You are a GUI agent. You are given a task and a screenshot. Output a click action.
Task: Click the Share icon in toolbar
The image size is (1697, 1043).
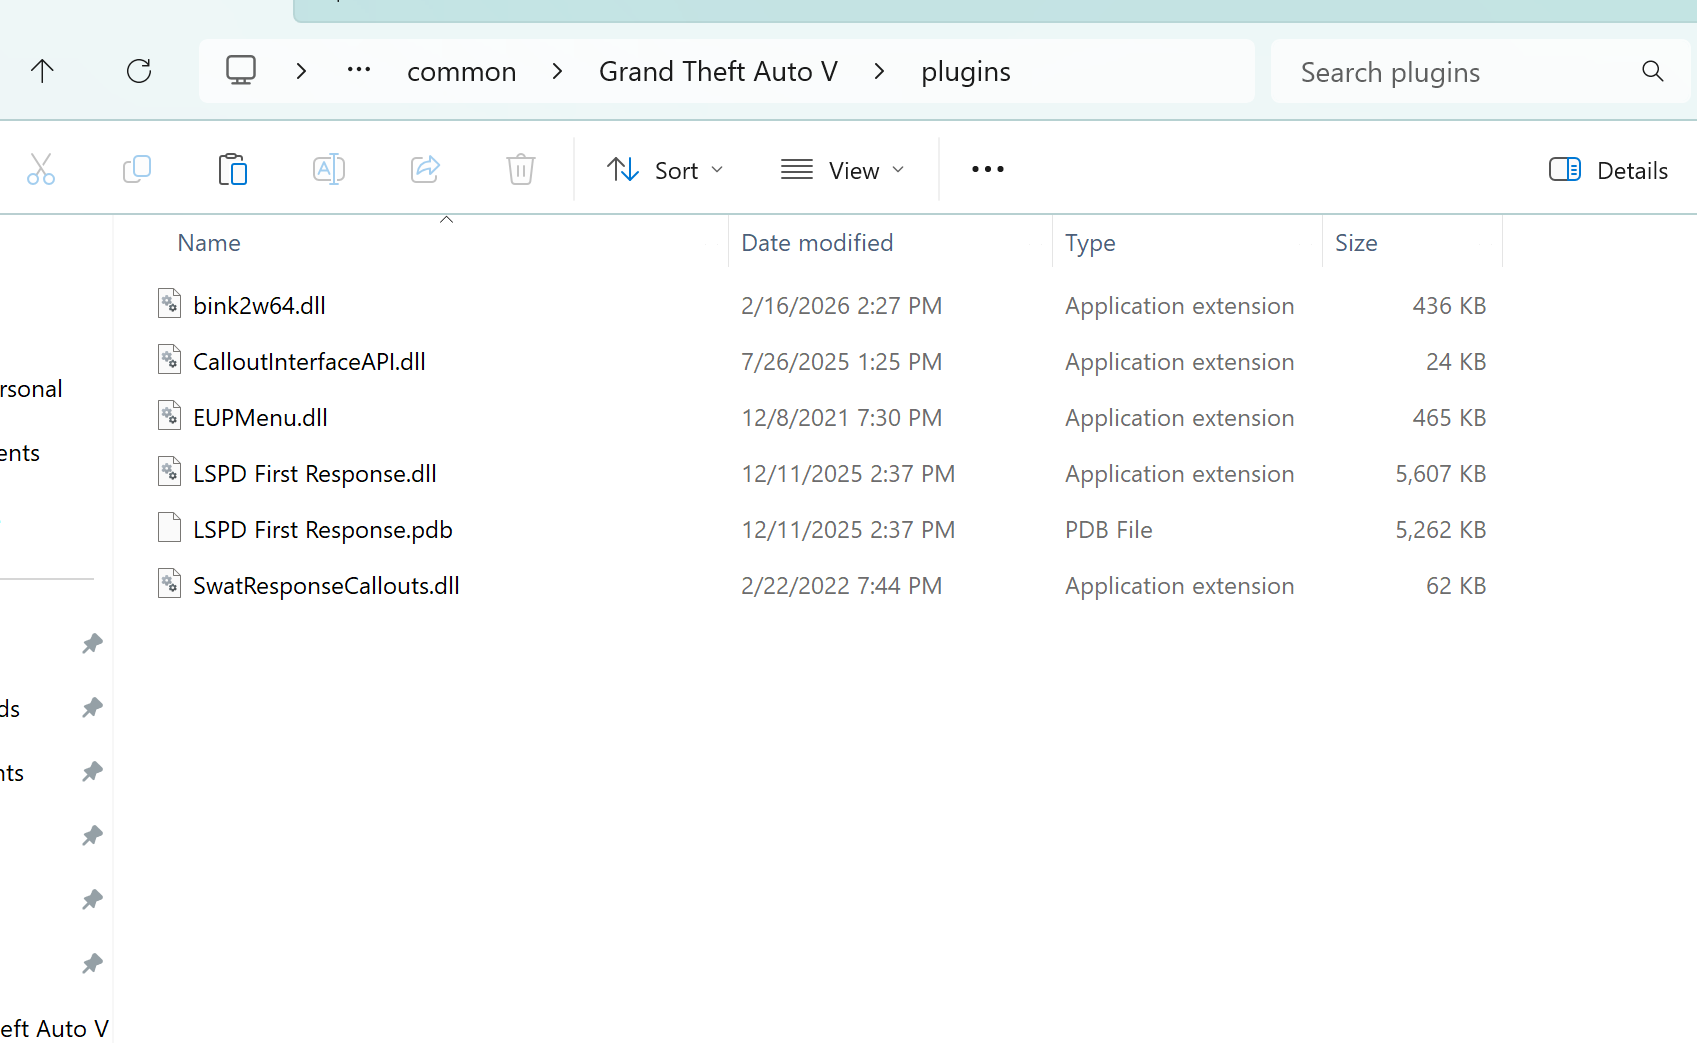pyautogui.click(x=425, y=170)
